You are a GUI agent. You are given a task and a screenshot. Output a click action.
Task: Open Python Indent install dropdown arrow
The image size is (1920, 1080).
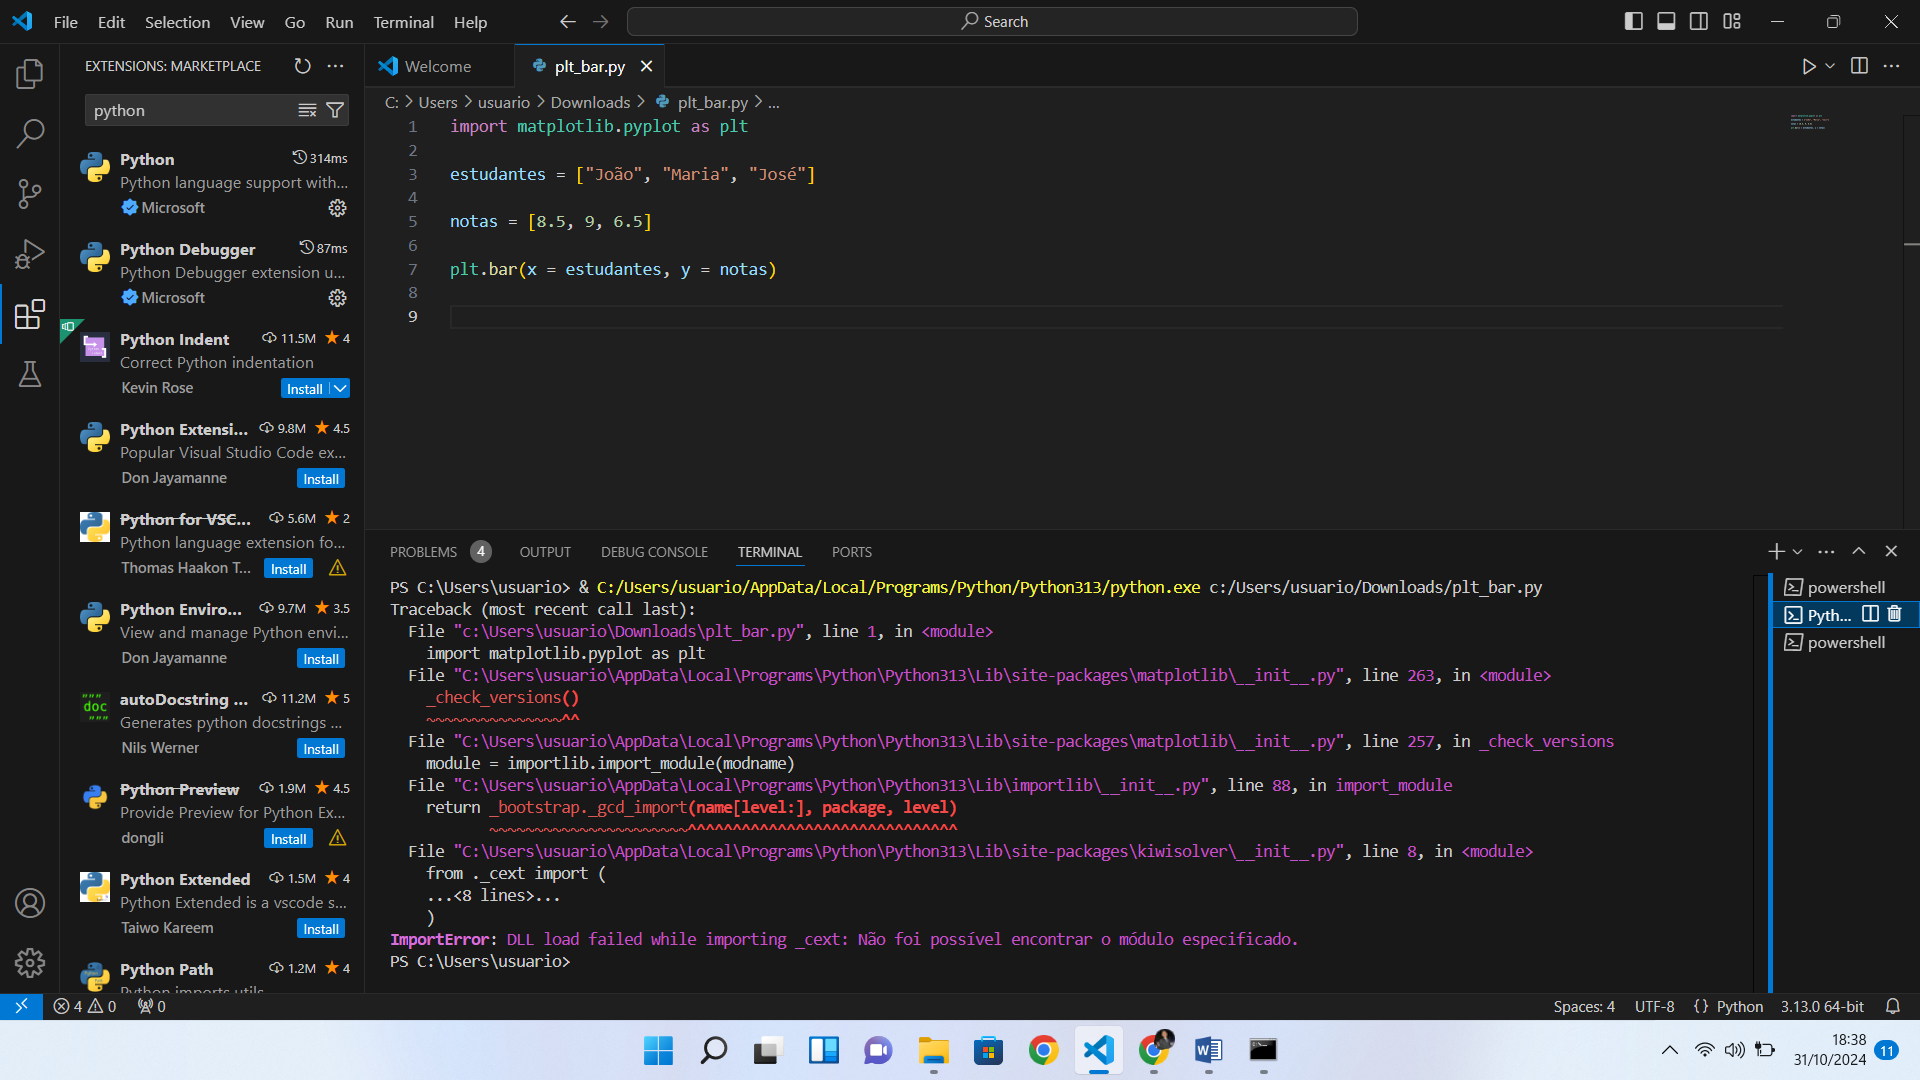[340, 388]
